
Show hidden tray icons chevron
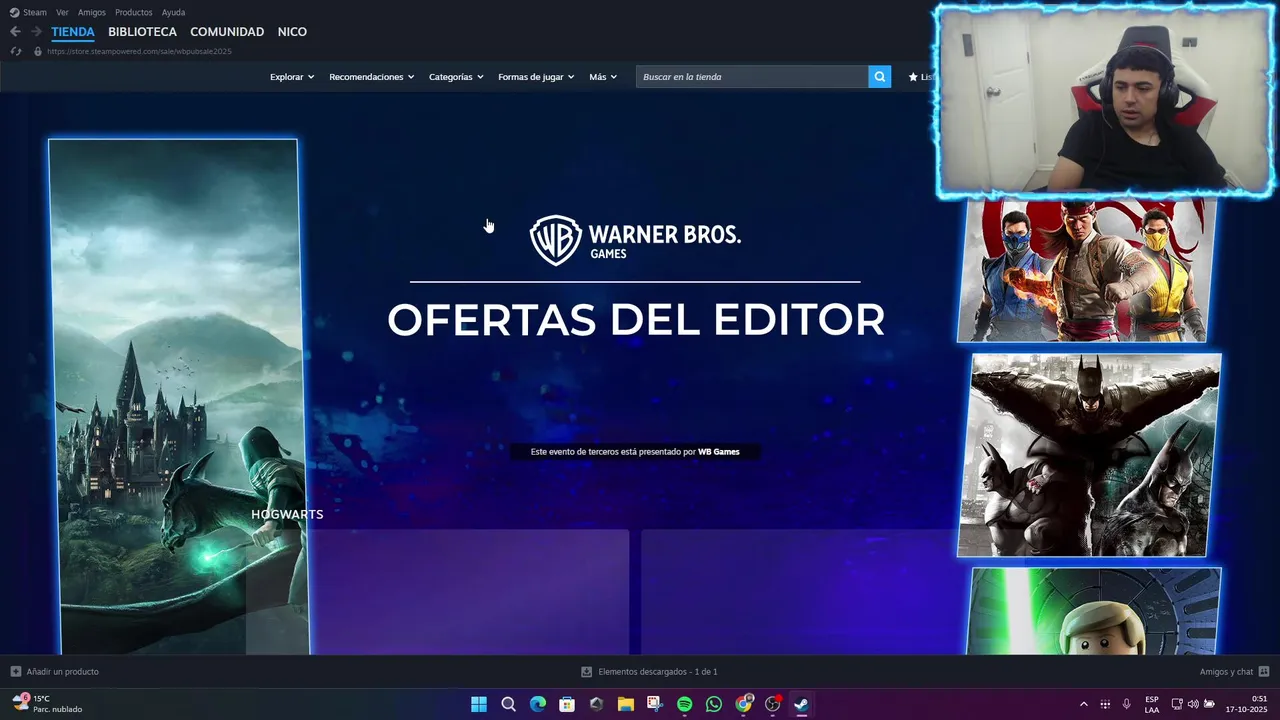pos(1083,704)
